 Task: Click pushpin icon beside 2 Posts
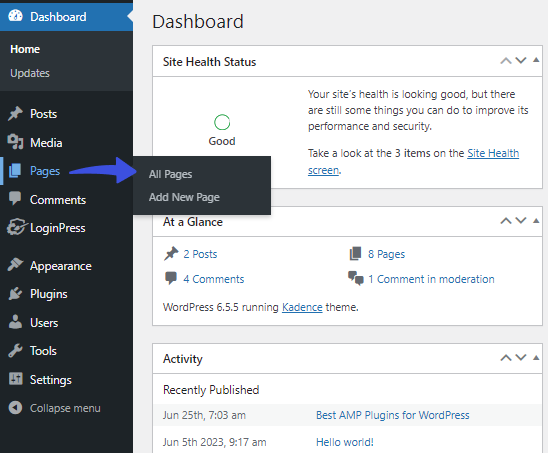tap(171, 254)
